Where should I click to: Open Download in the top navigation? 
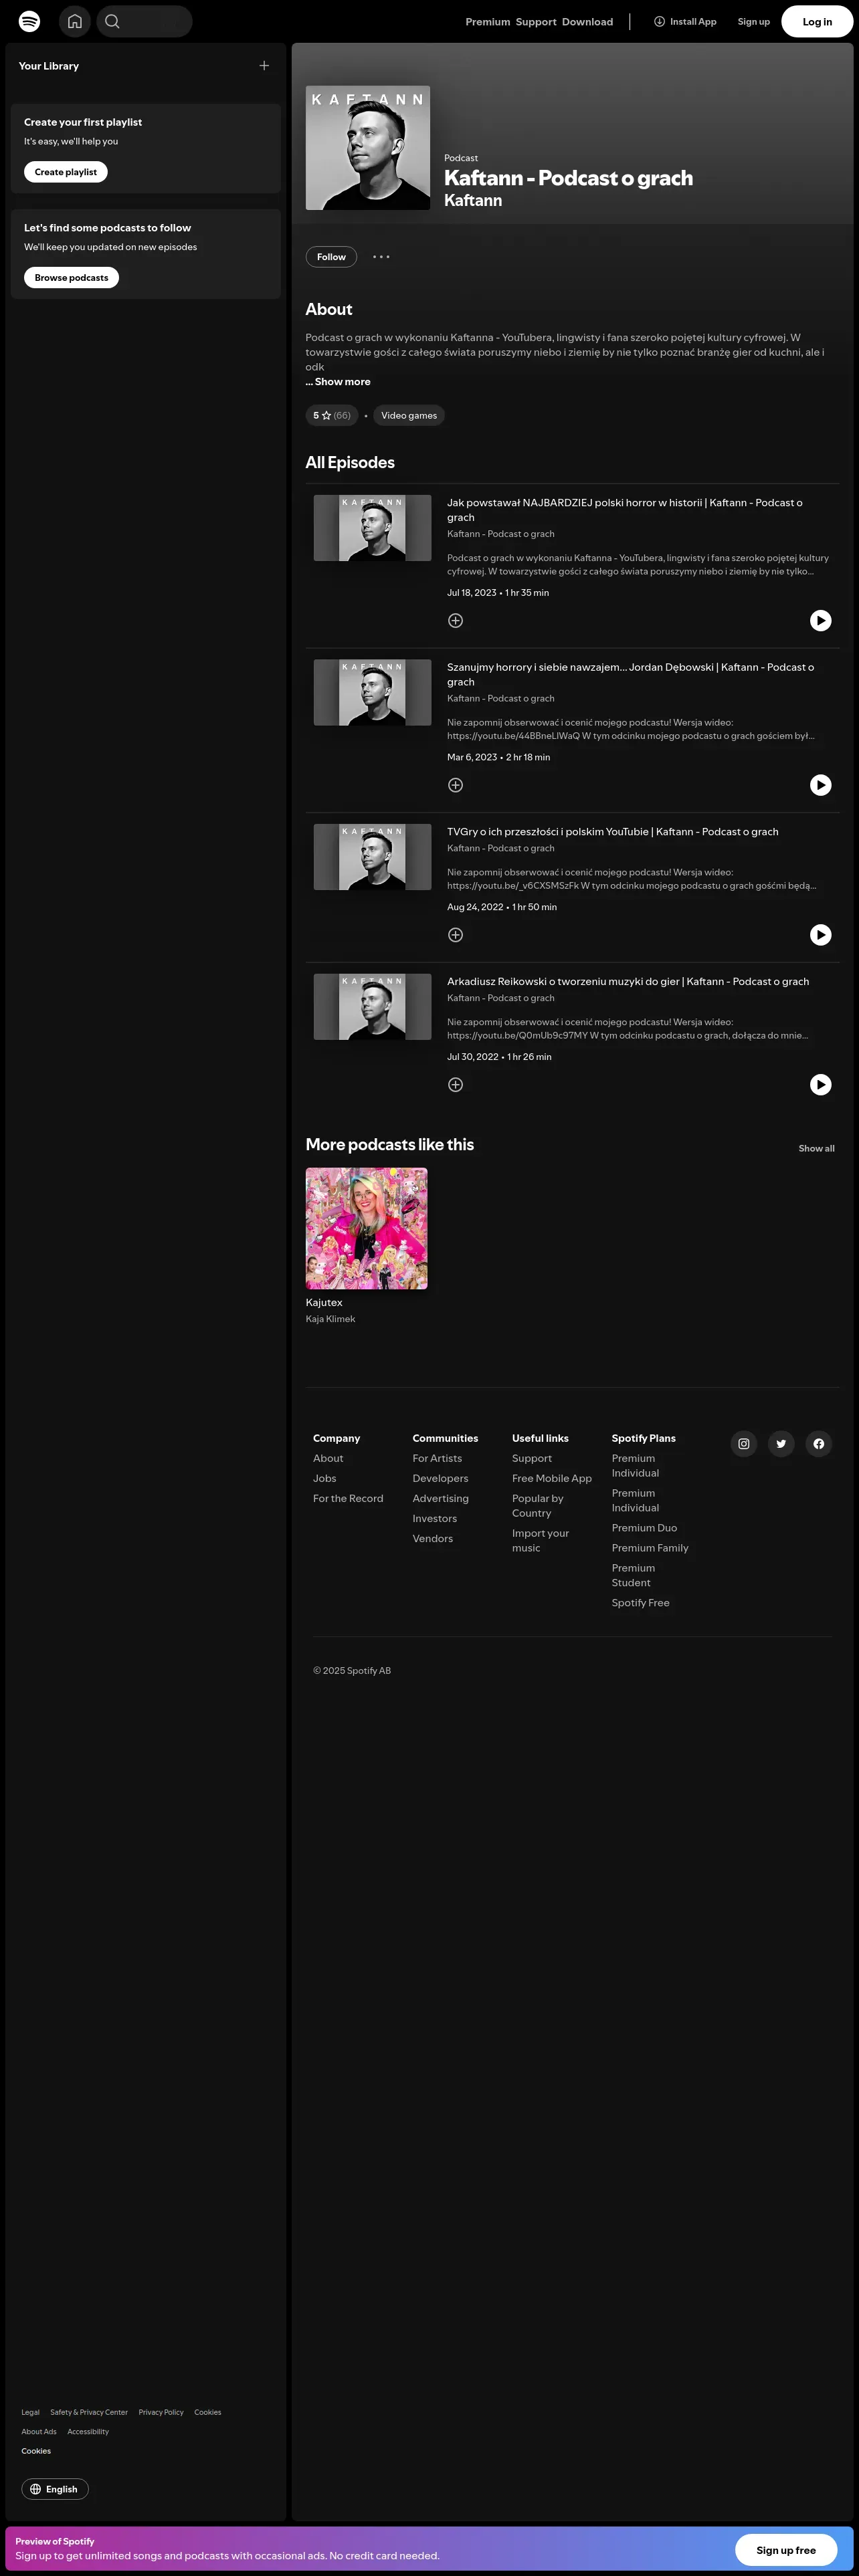point(587,22)
